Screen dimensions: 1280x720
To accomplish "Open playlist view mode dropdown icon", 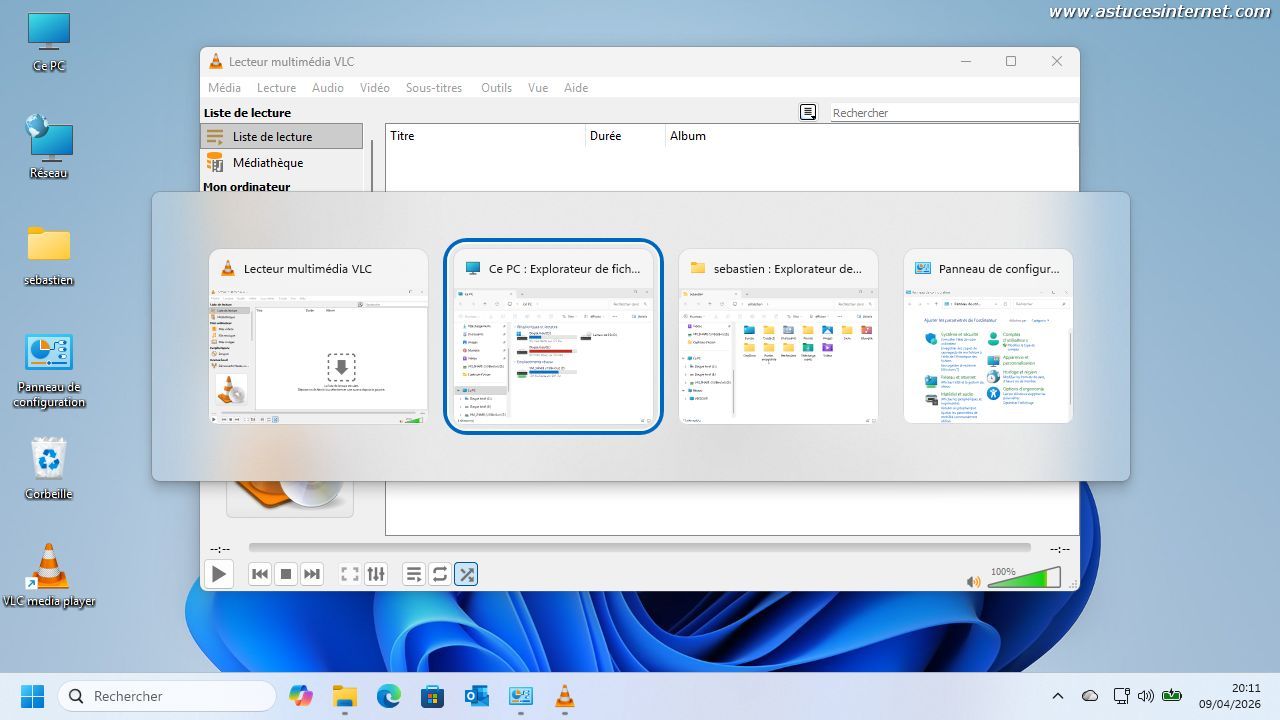I will pos(808,113).
